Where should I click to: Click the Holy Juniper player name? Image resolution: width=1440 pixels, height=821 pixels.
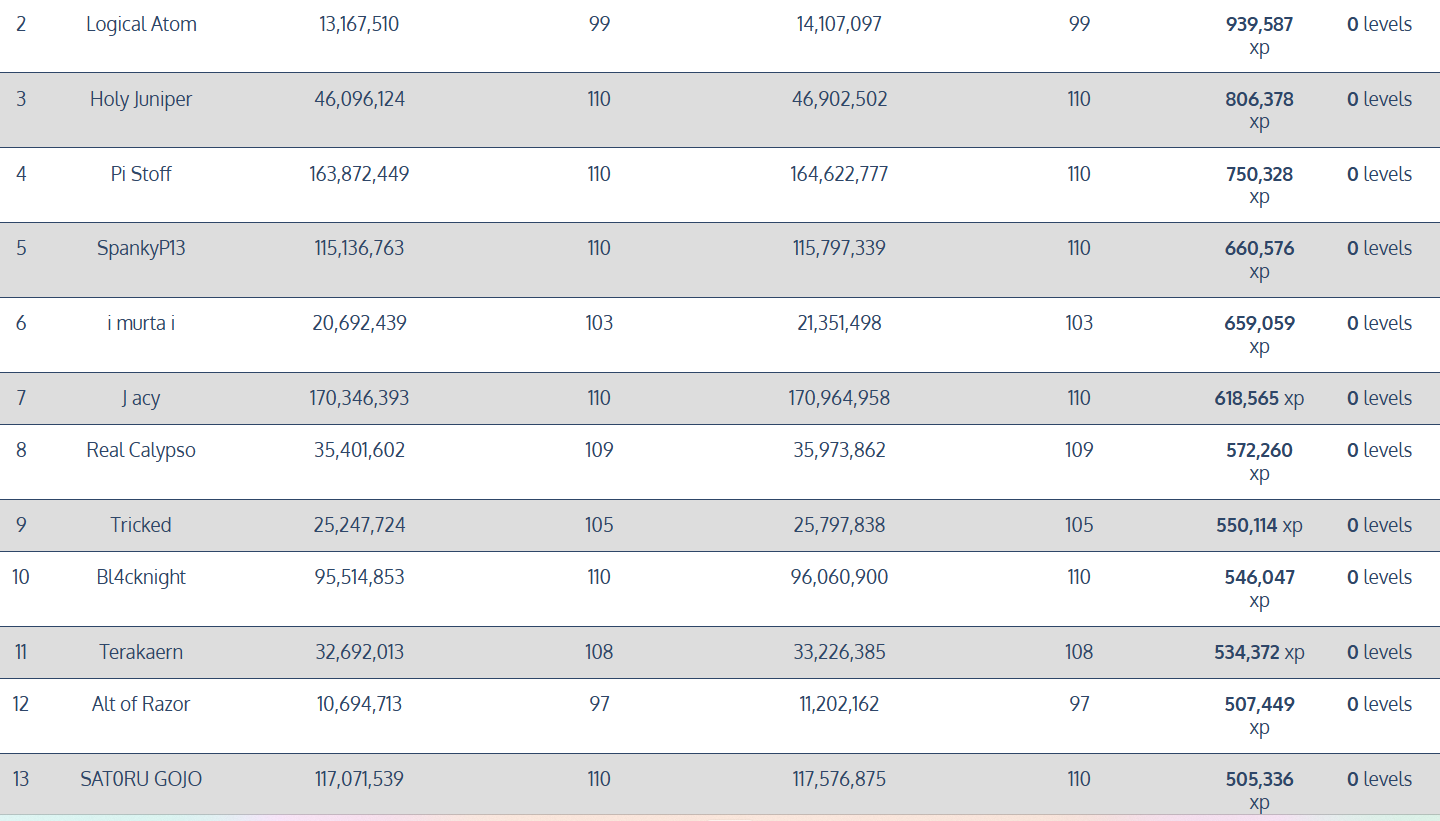click(141, 99)
